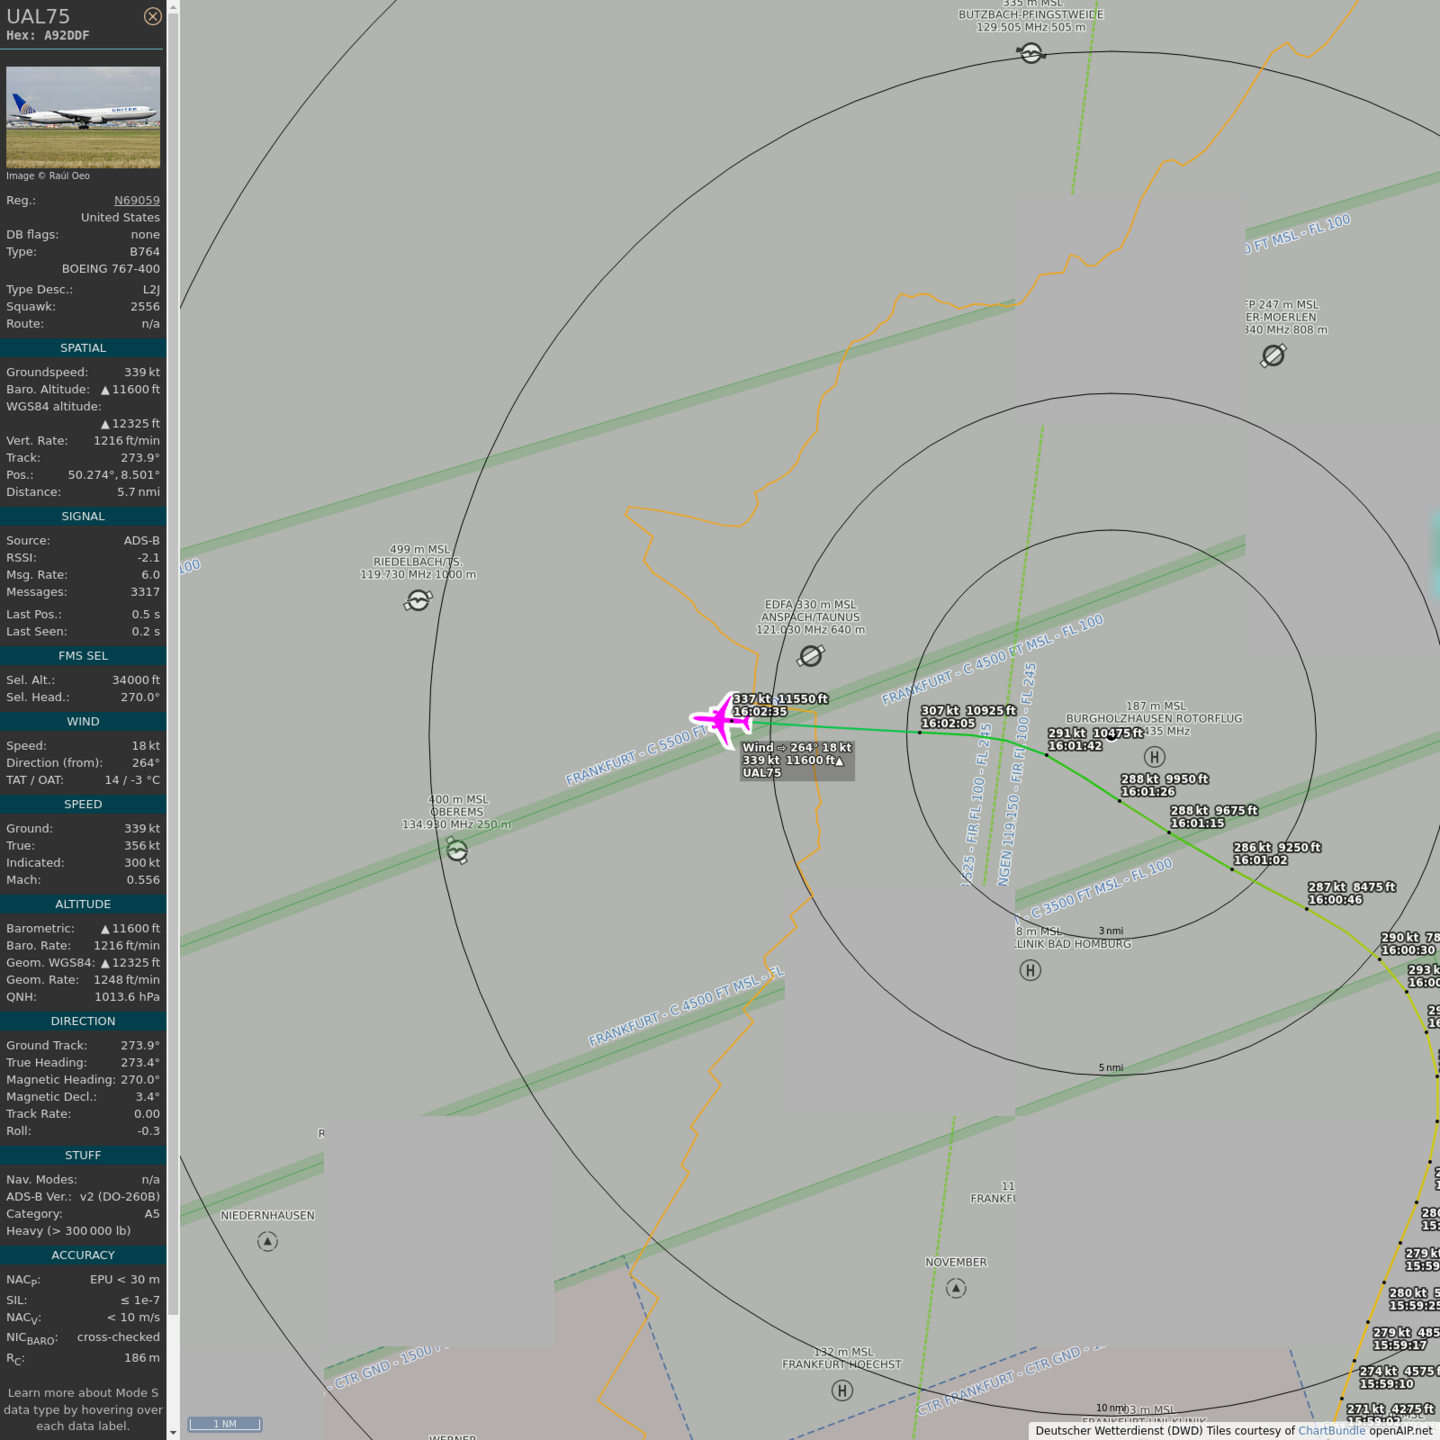Click the United Boeing 767 photo thumbnail

[x=83, y=117]
